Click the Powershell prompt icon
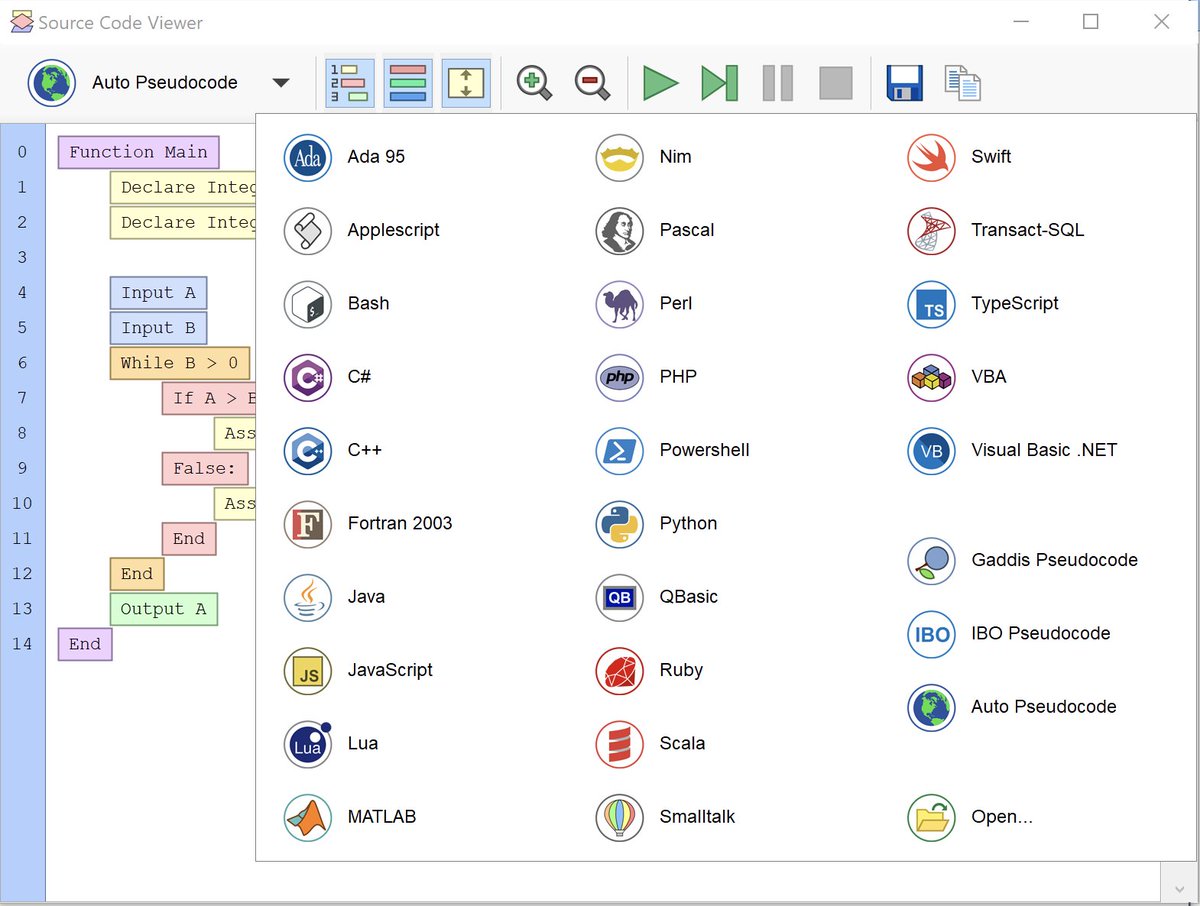This screenshot has width=1200, height=906. point(619,450)
